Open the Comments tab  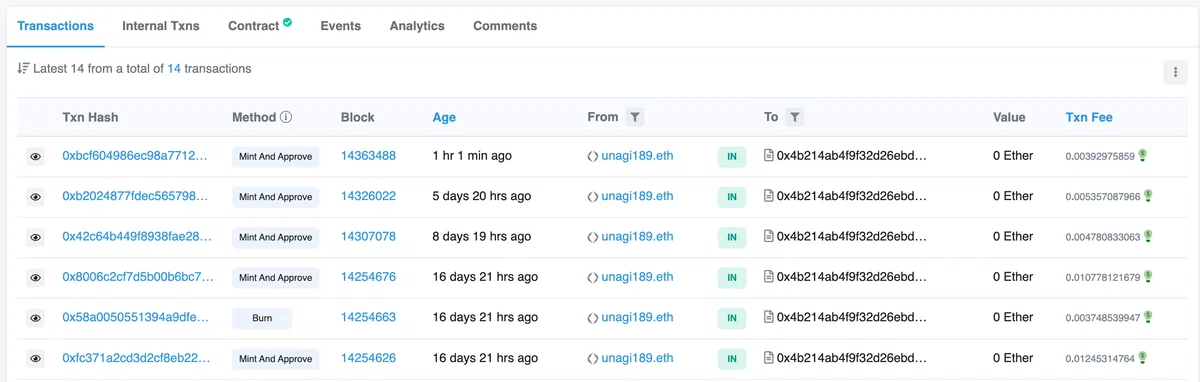pyautogui.click(x=505, y=26)
